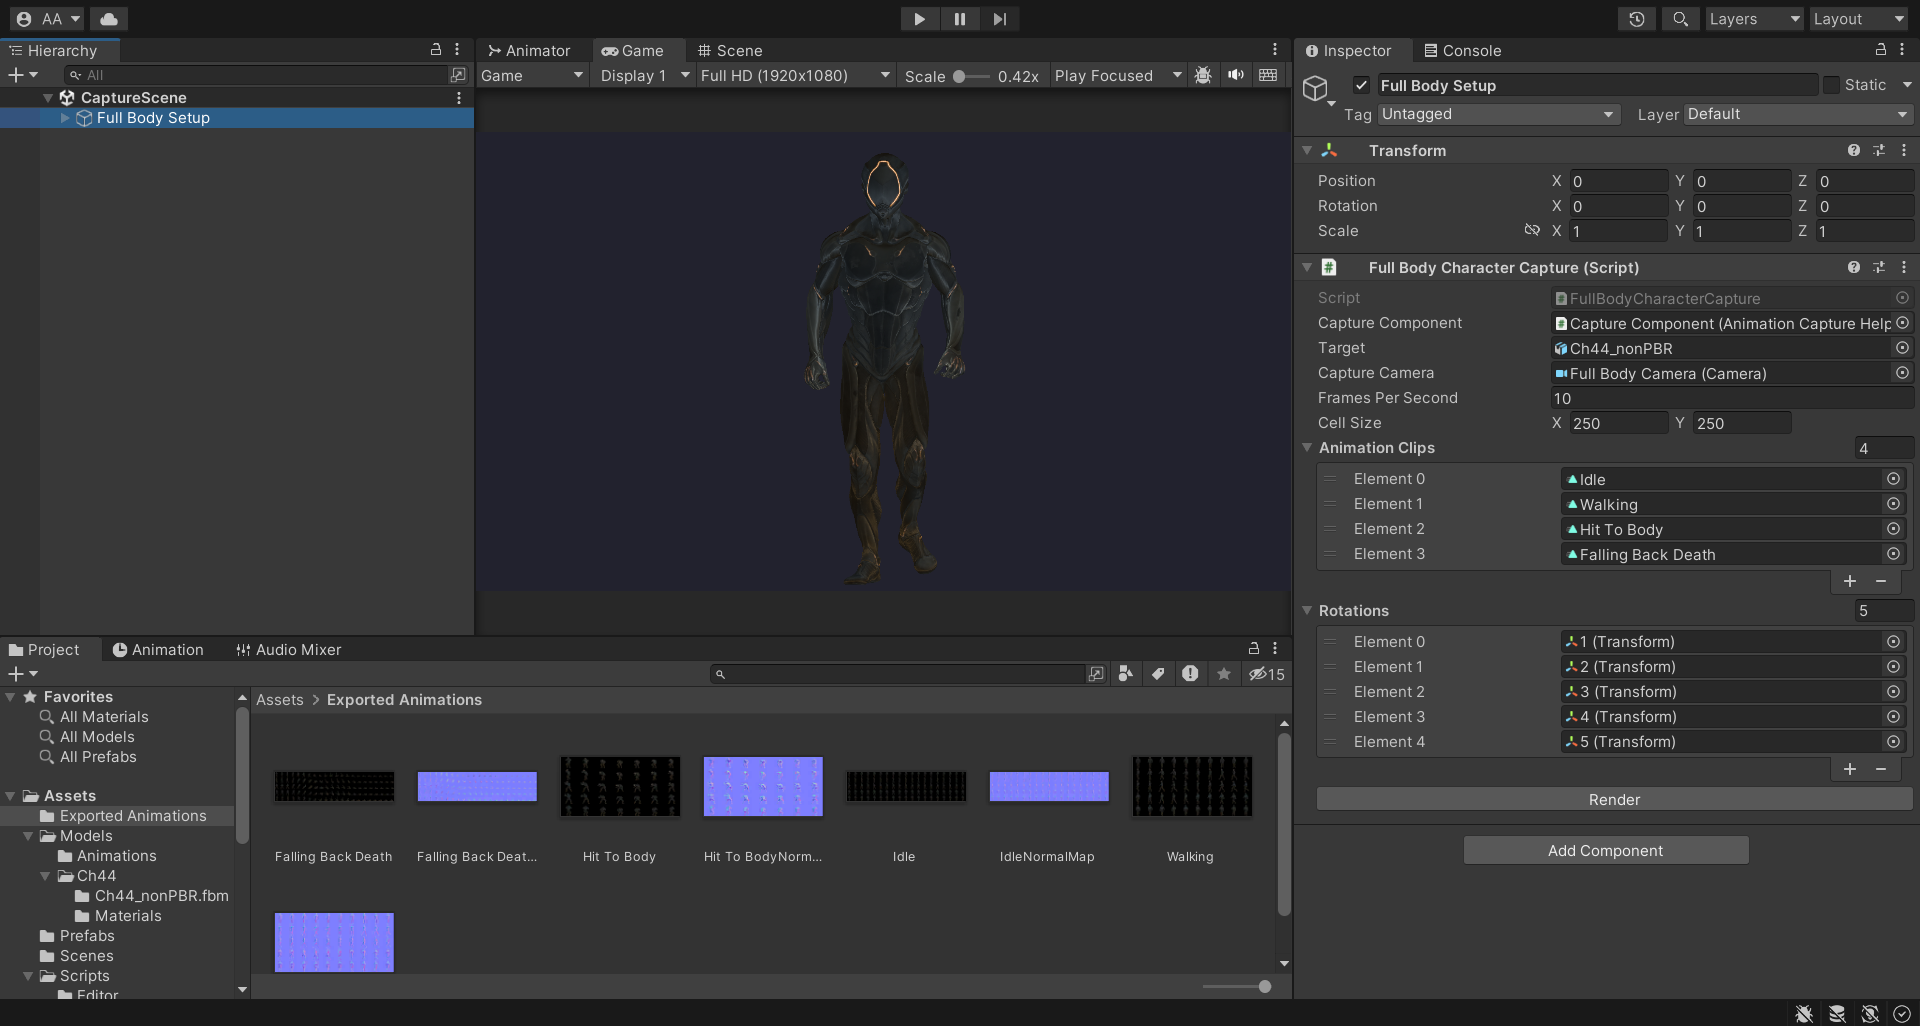Screen dimensions: 1920x1026
Task: Toggle hidden packages visibility count 15
Action: point(1267,674)
